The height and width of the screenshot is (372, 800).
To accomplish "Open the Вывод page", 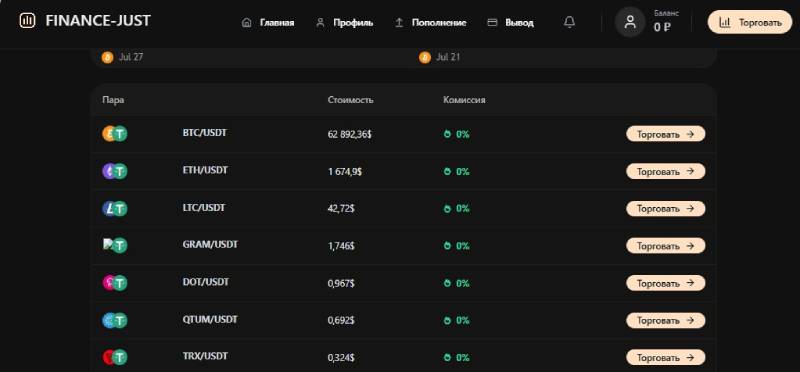I will (511, 23).
